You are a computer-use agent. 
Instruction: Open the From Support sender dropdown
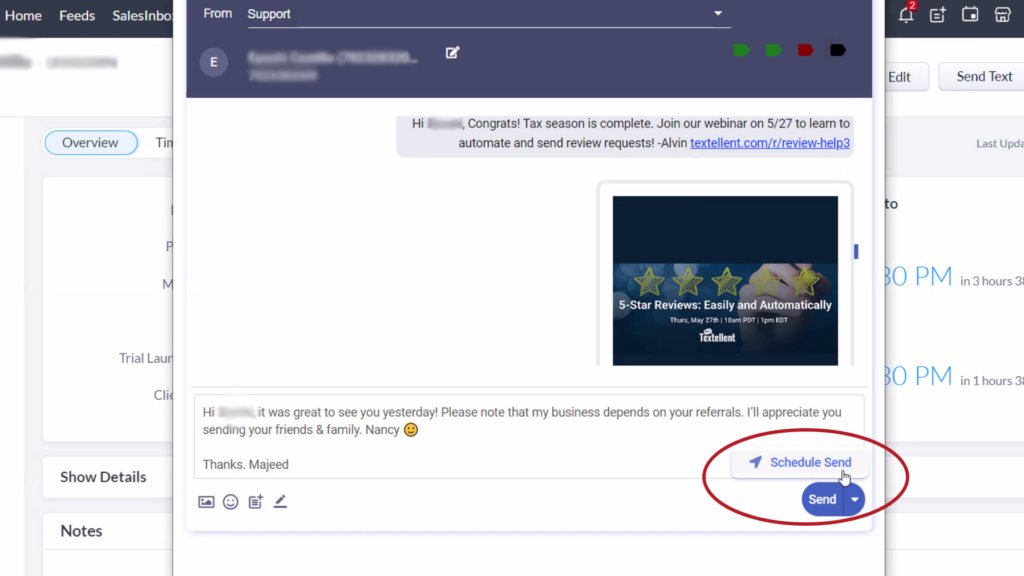[x=717, y=14]
